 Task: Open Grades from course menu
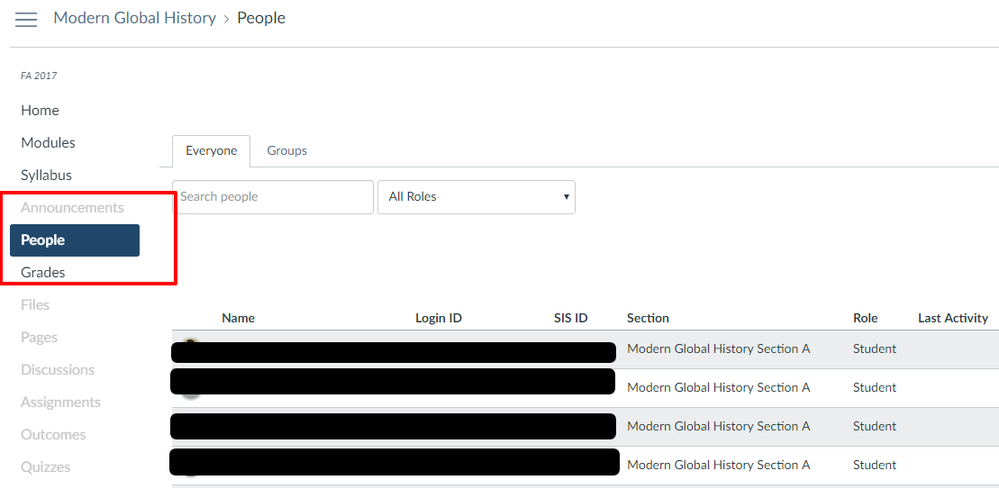coord(43,272)
